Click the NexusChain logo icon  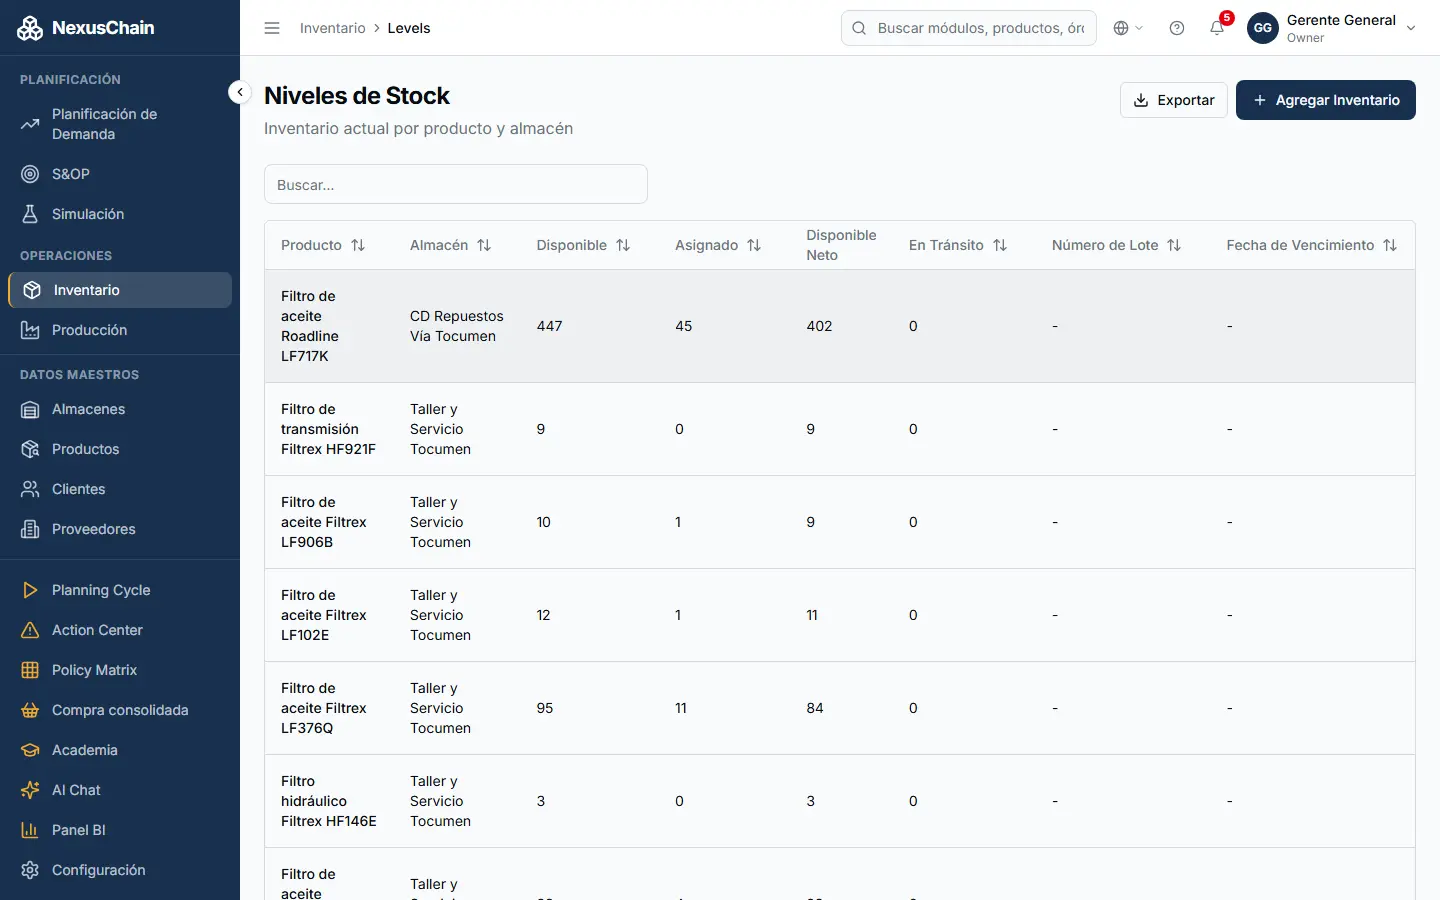coord(30,28)
